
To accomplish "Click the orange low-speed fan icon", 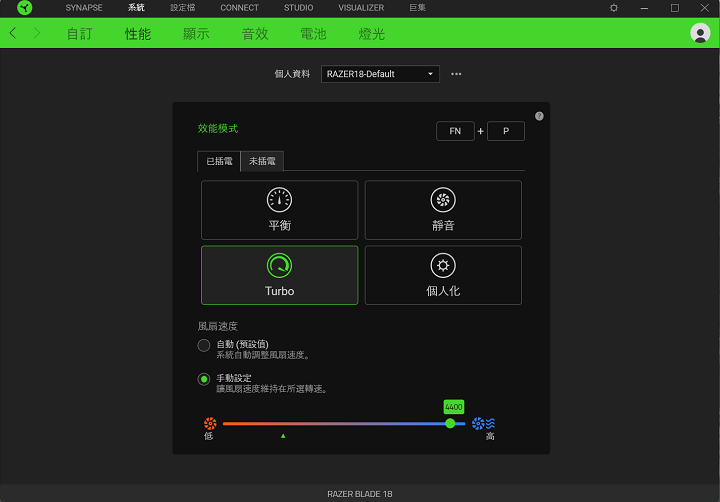I will point(210,423).
